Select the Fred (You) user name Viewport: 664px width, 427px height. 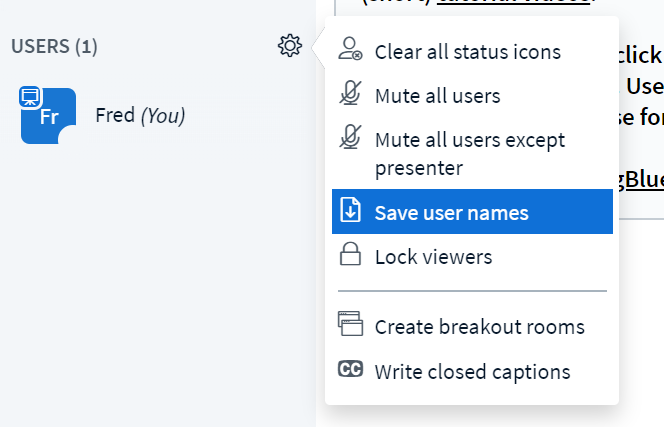click(140, 115)
